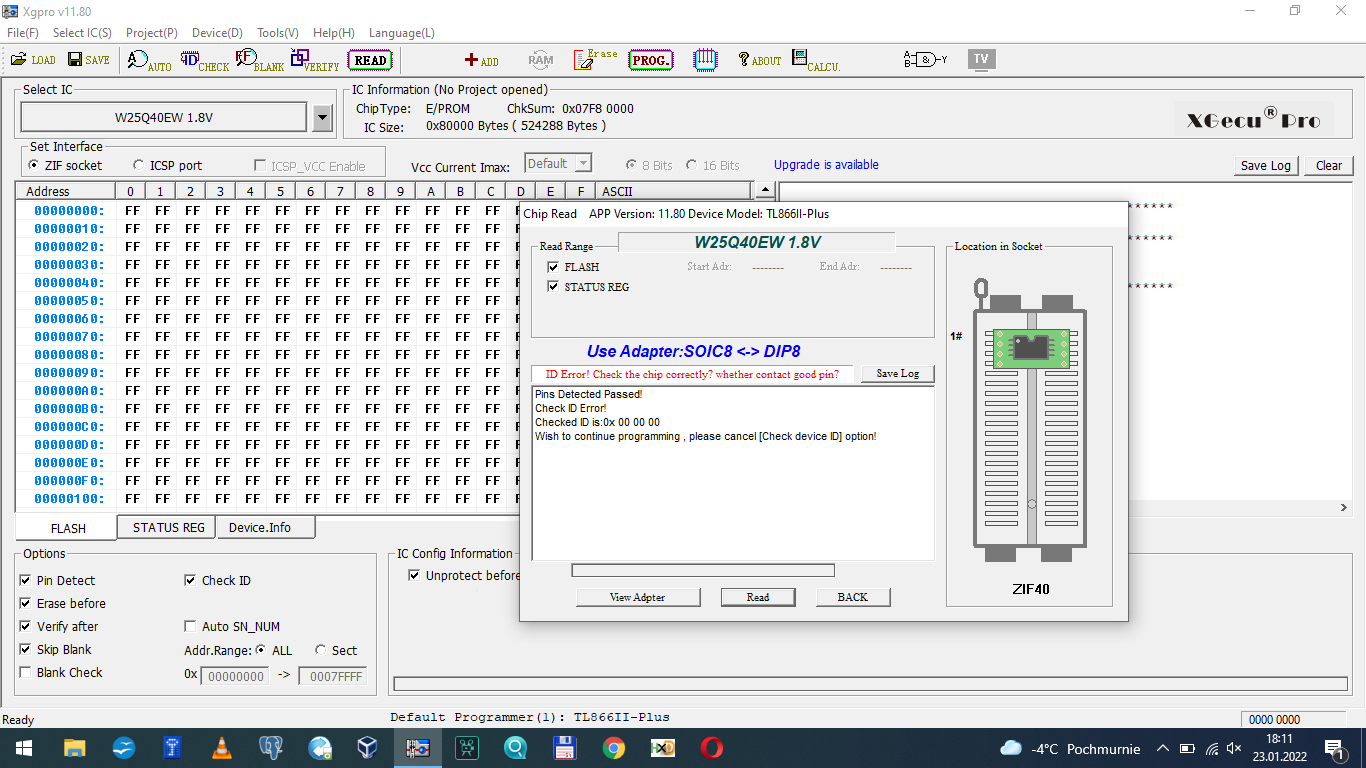Click the PROG. toolbar button
Screen dimensions: 1366x768
(651, 60)
